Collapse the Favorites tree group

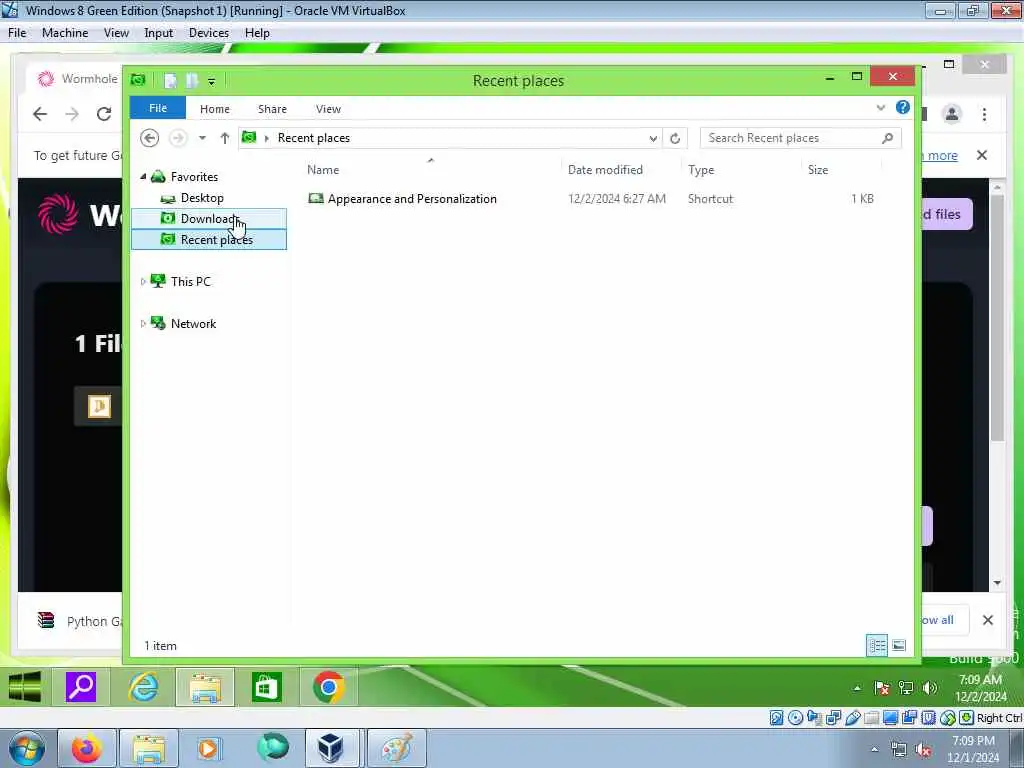pos(143,176)
